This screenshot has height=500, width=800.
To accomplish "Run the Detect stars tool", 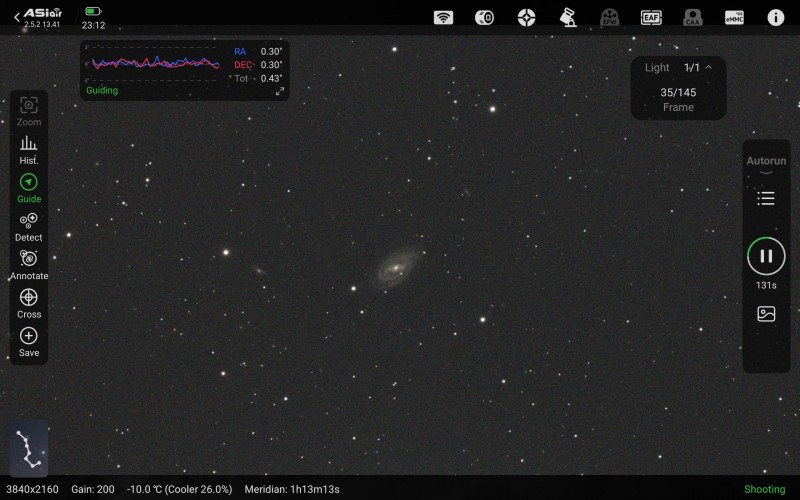I will [29, 227].
